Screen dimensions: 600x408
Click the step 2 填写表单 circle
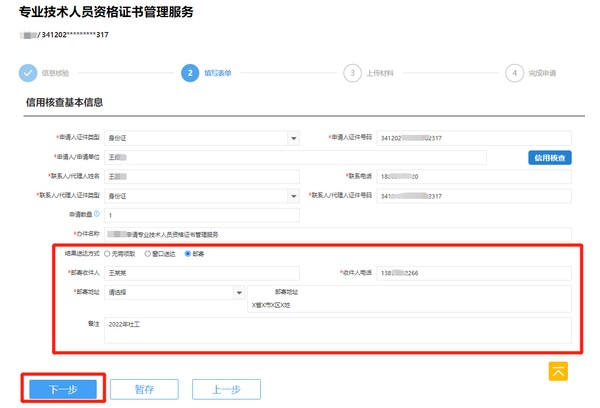click(x=190, y=73)
